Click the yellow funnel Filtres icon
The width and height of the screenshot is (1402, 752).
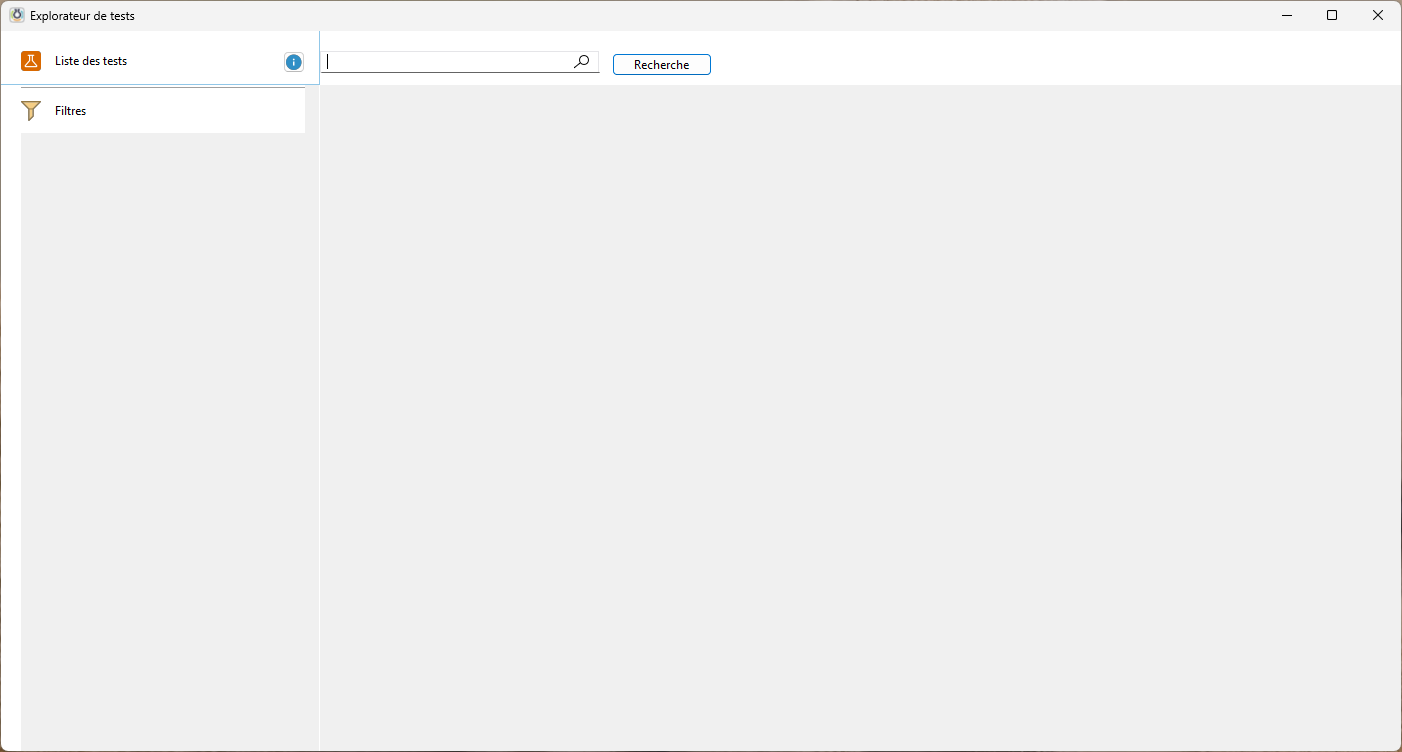pos(31,111)
